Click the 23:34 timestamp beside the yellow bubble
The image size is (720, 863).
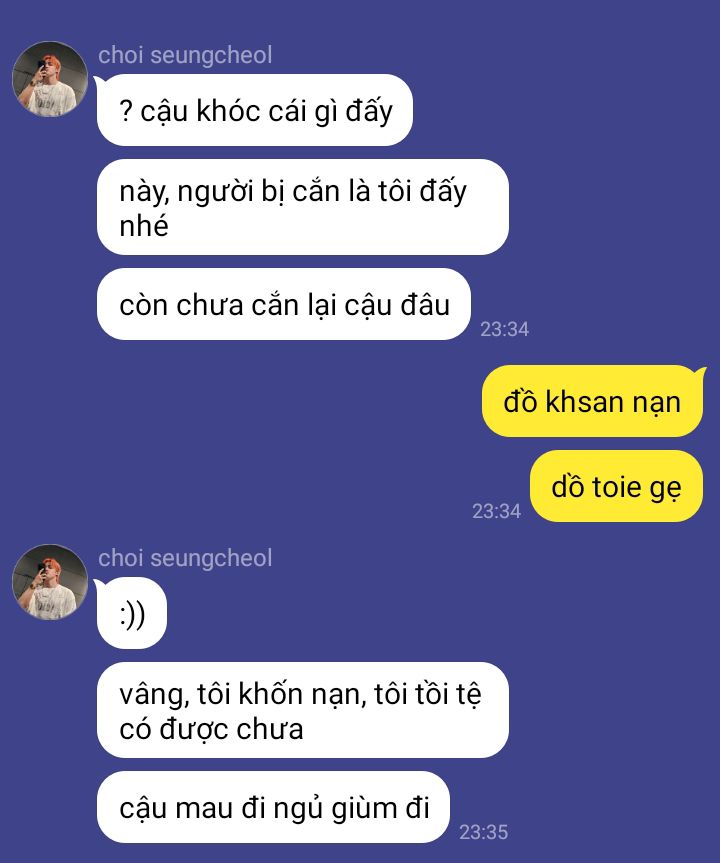[x=496, y=511]
